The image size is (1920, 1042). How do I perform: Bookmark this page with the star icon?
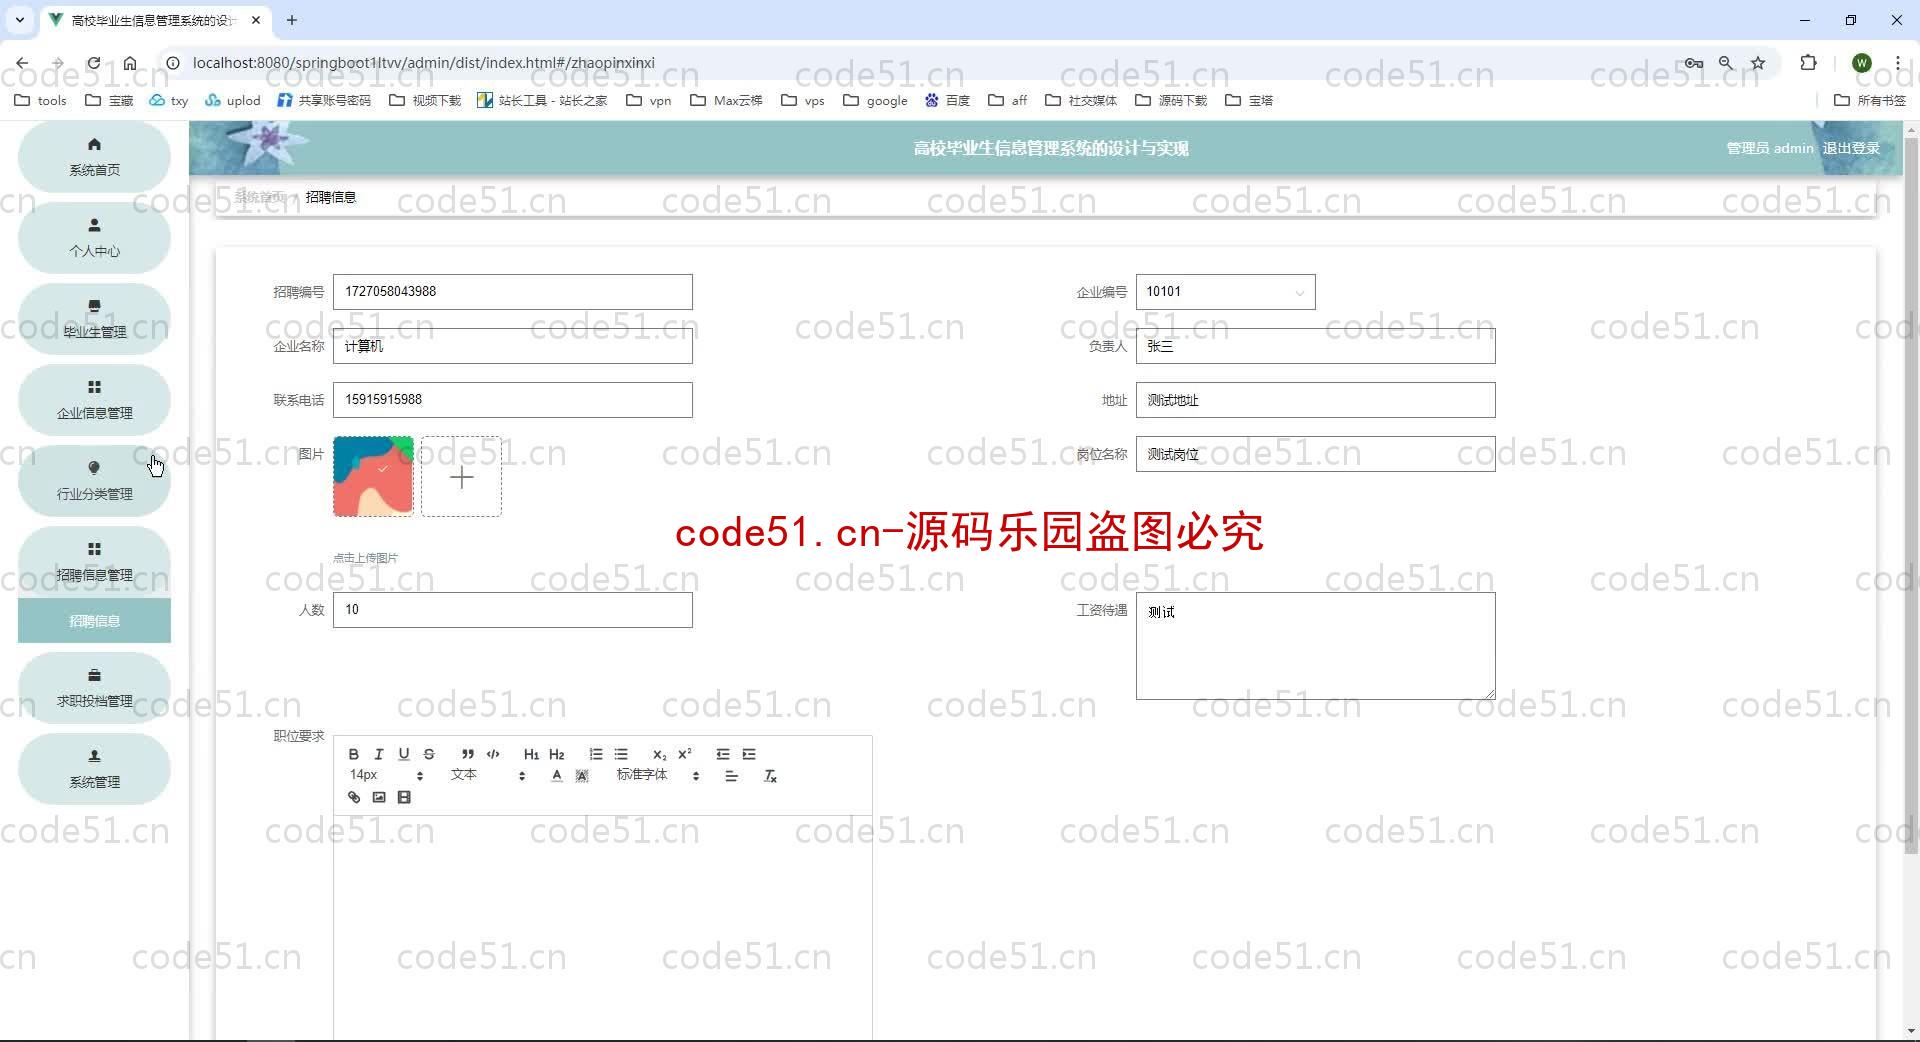click(x=1757, y=62)
